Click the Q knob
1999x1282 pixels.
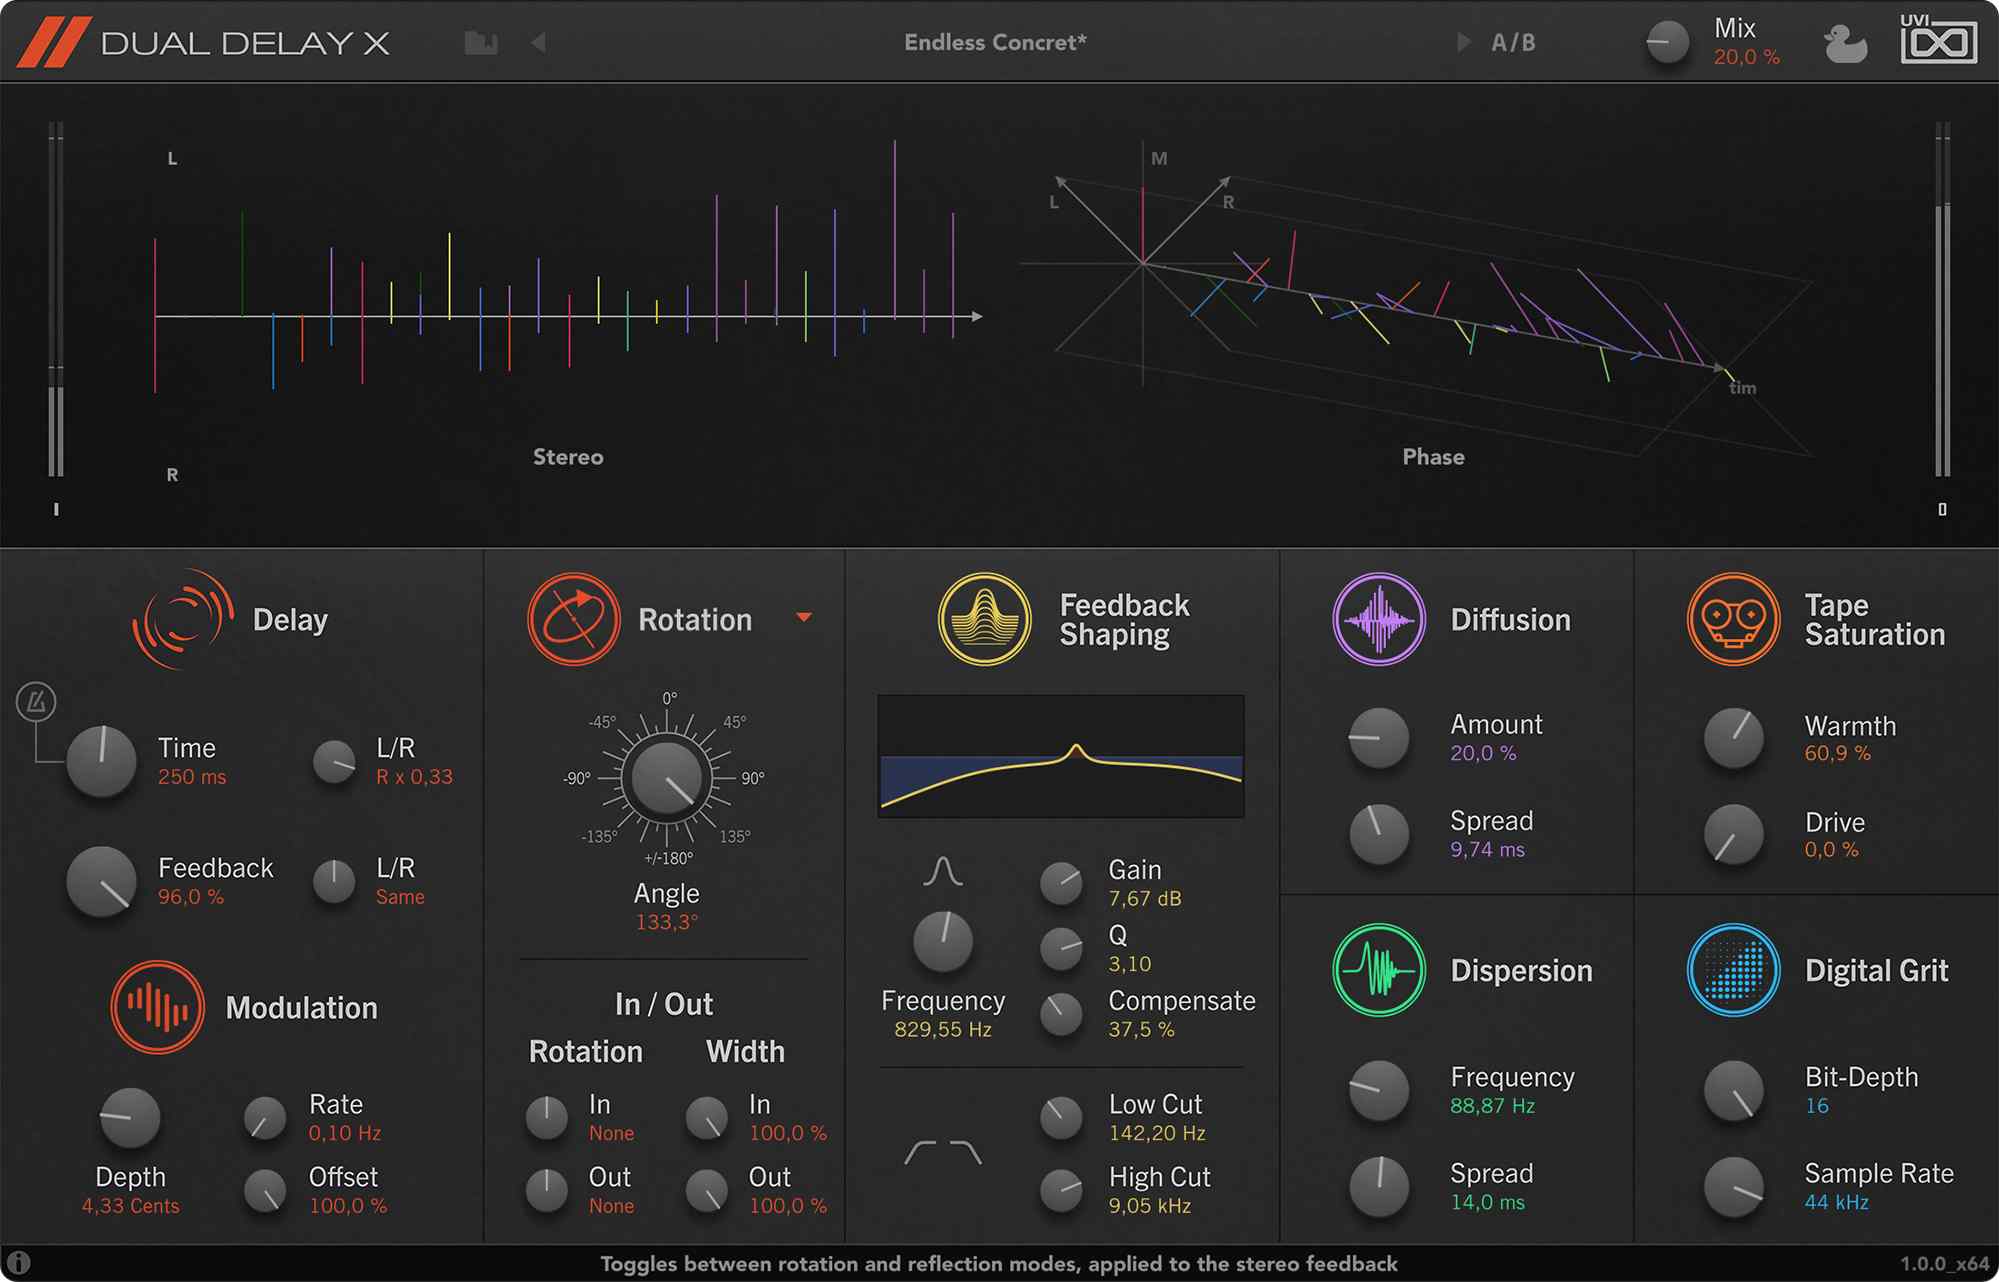(1061, 949)
